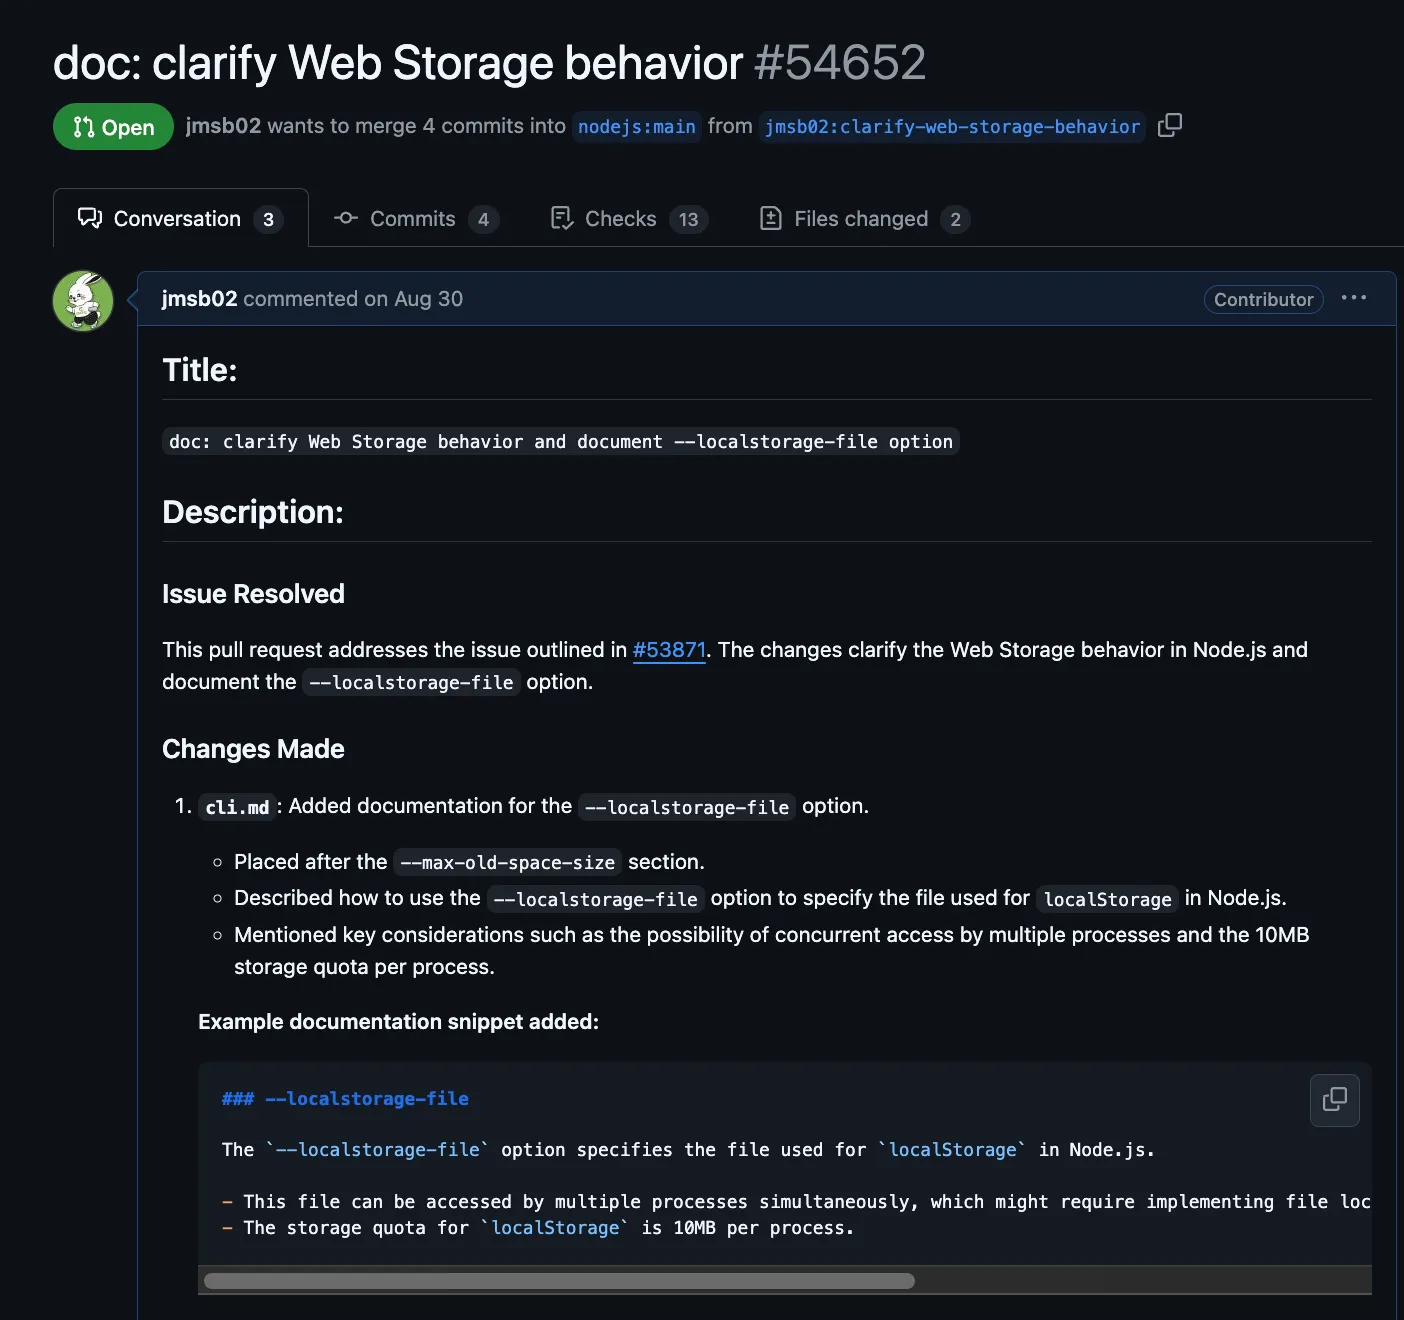Screen dimensions: 1404x1320
Task: Open the nodejs:main base branch link
Action: point(637,127)
